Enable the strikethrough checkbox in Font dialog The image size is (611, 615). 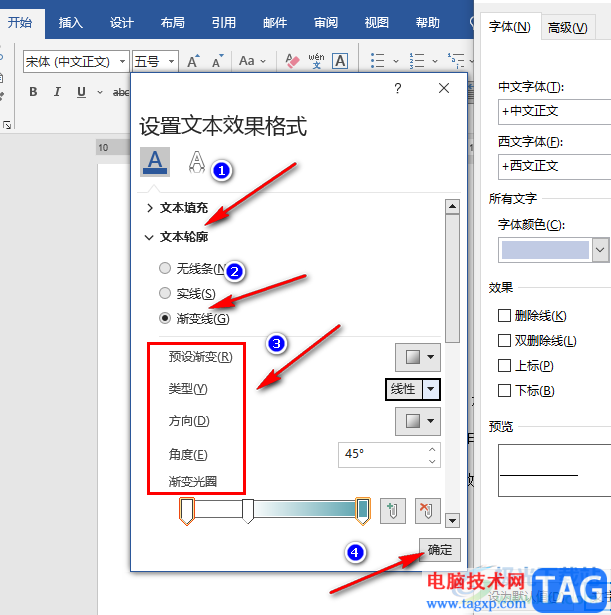pyautogui.click(x=504, y=315)
